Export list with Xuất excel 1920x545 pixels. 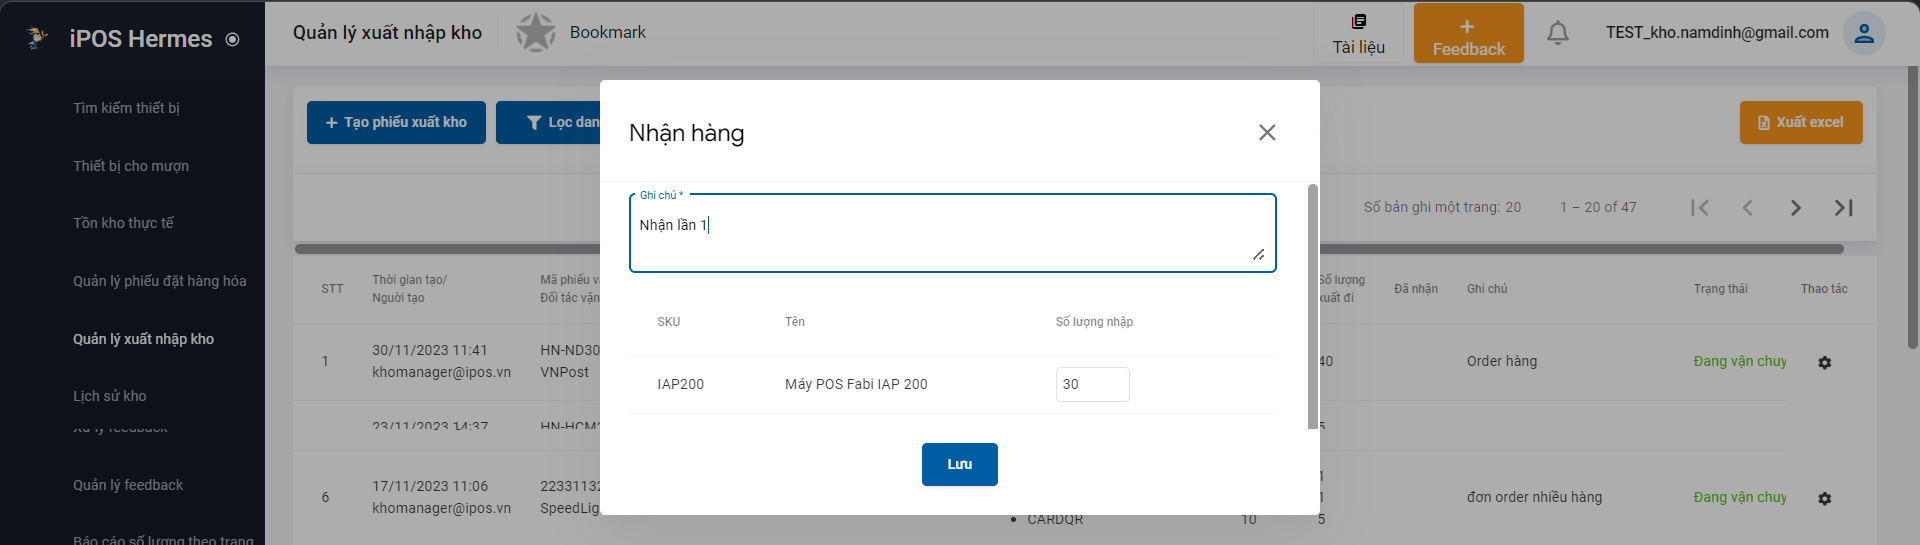pyautogui.click(x=1800, y=122)
